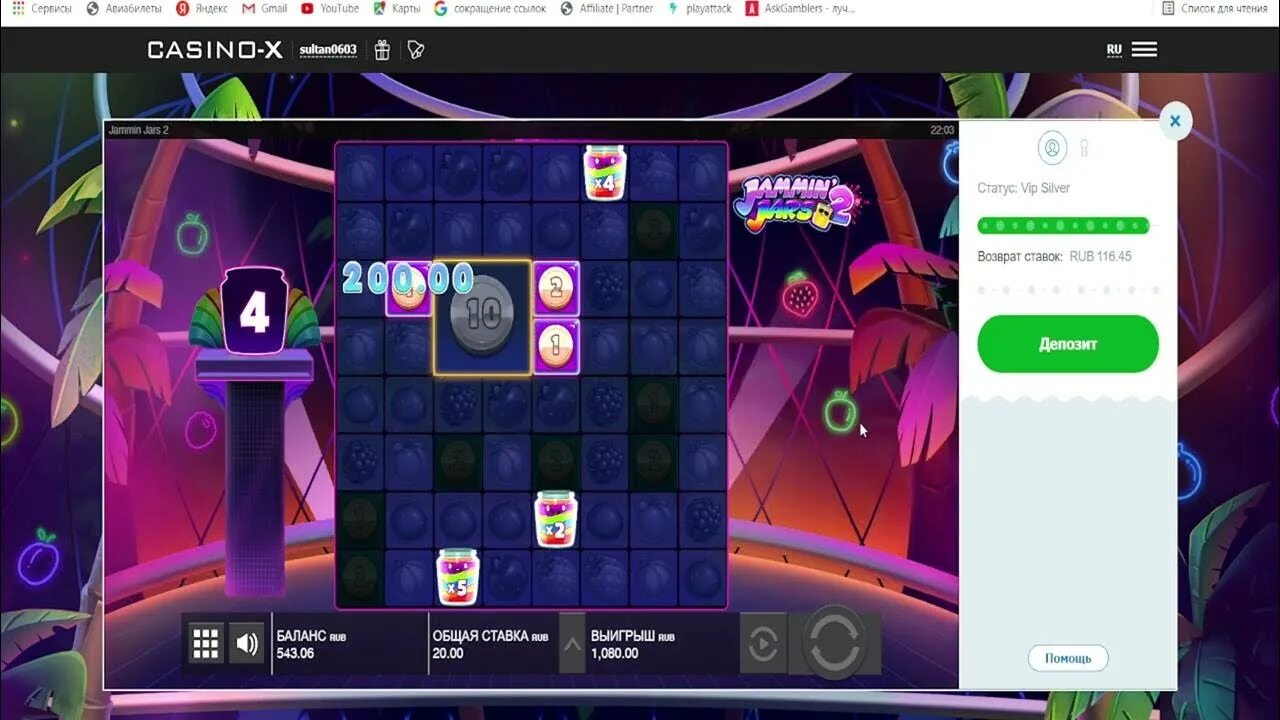The image size is (1280, 720).
Task: Click the Помощь help button
Action: pos(1068,658)
